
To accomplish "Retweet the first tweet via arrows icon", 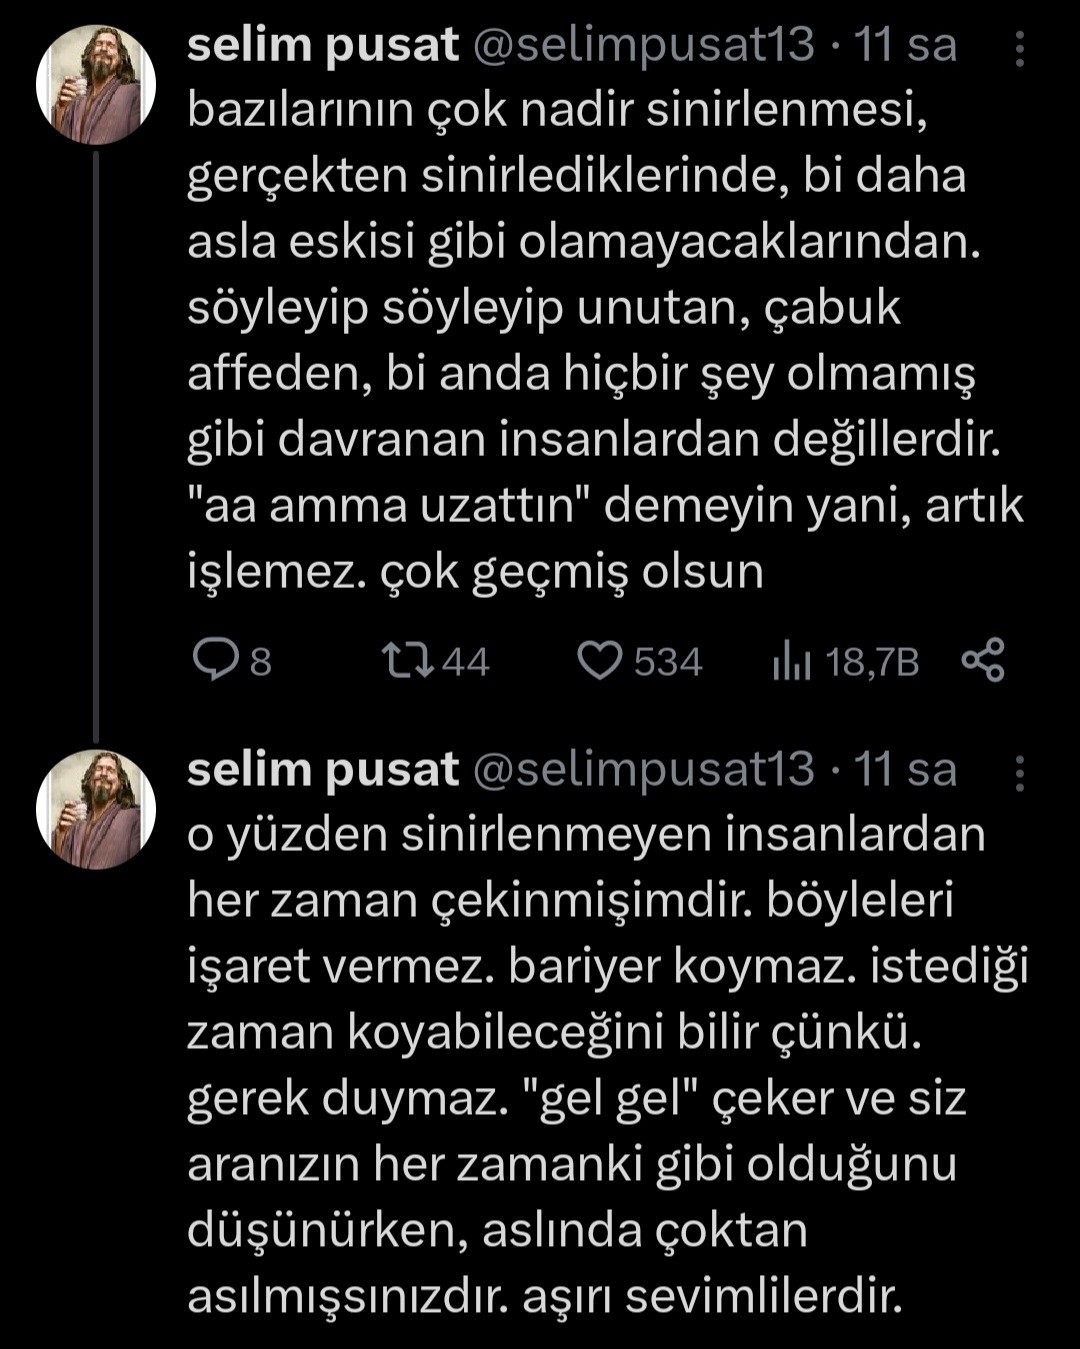I will (x=407, y=661).
